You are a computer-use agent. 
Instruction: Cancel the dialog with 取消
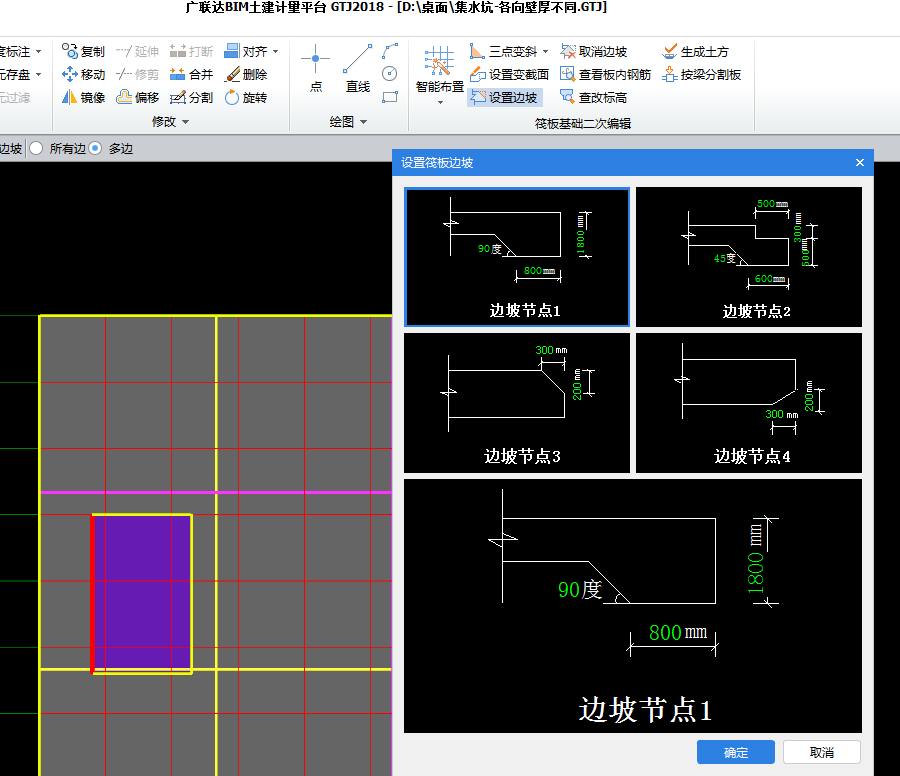coord(821,752)
